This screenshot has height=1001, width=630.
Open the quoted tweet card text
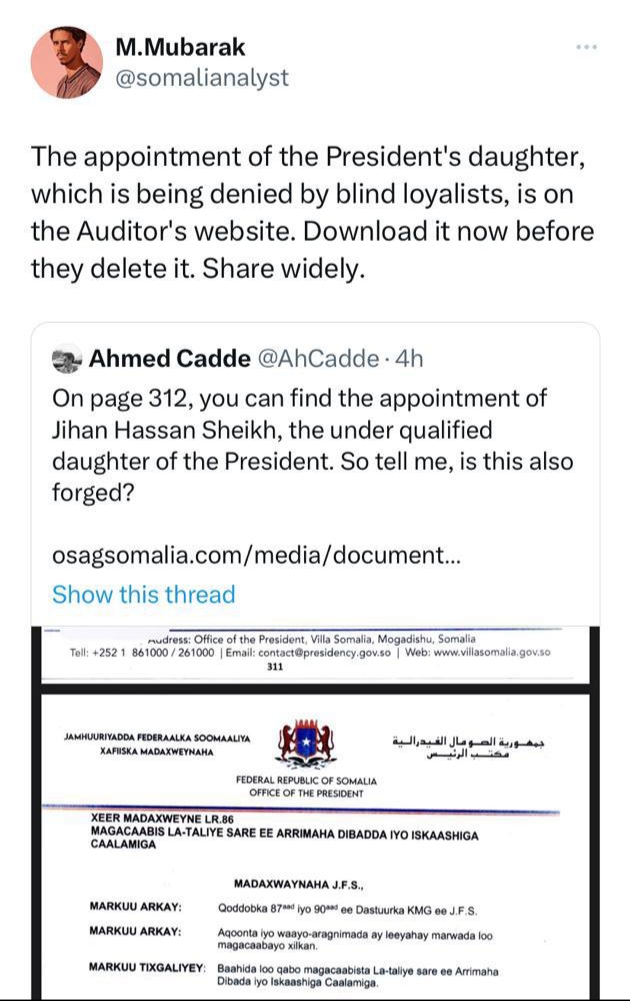point(312,445)
